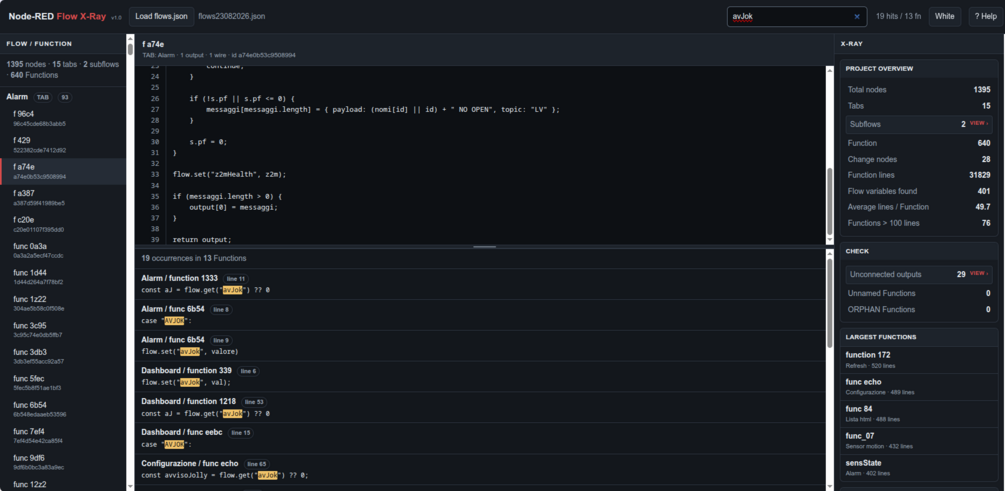Viewport: 1005px width, 491px height.
Task: Open VIEW link next to Subflows
Action: coord(979,123)
